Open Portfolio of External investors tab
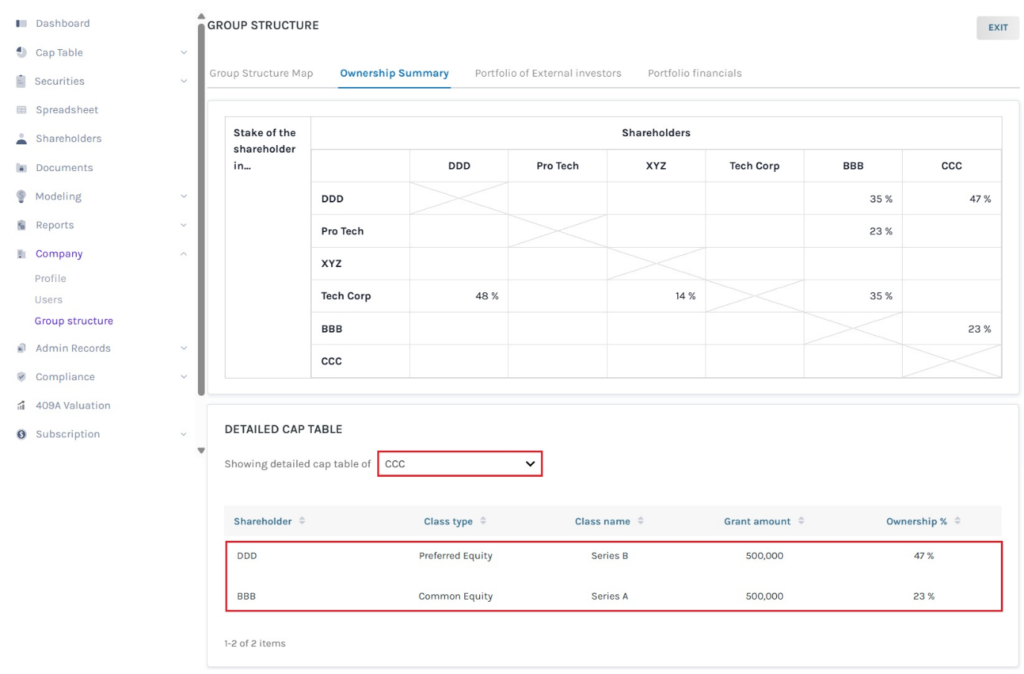 pos(547,73)
